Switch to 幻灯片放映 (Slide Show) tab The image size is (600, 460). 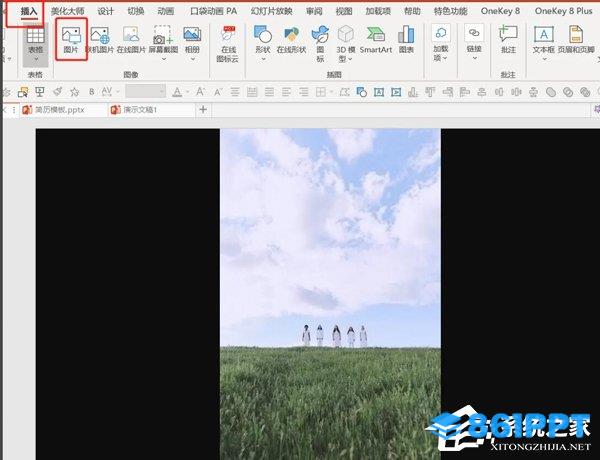(271, 11)
